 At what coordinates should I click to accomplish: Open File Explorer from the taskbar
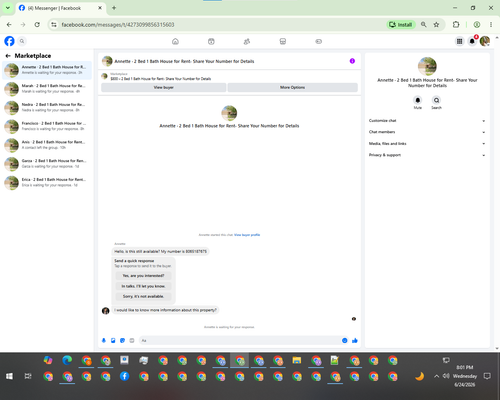pos(297,360)
